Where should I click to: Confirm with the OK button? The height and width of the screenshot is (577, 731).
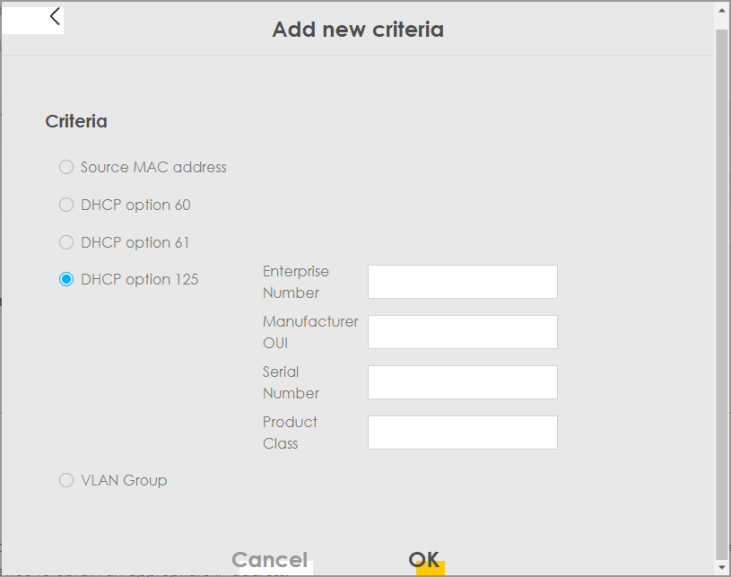pyautogui.click(x=424, y=560)
